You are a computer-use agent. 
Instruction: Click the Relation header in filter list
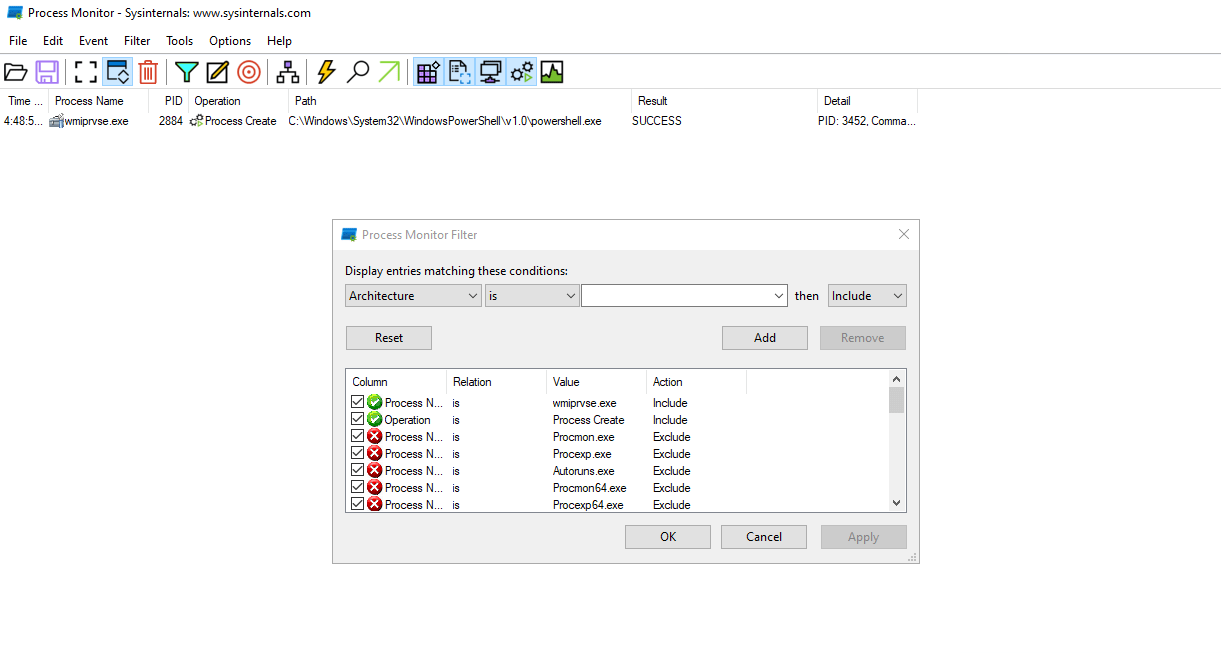496,382
